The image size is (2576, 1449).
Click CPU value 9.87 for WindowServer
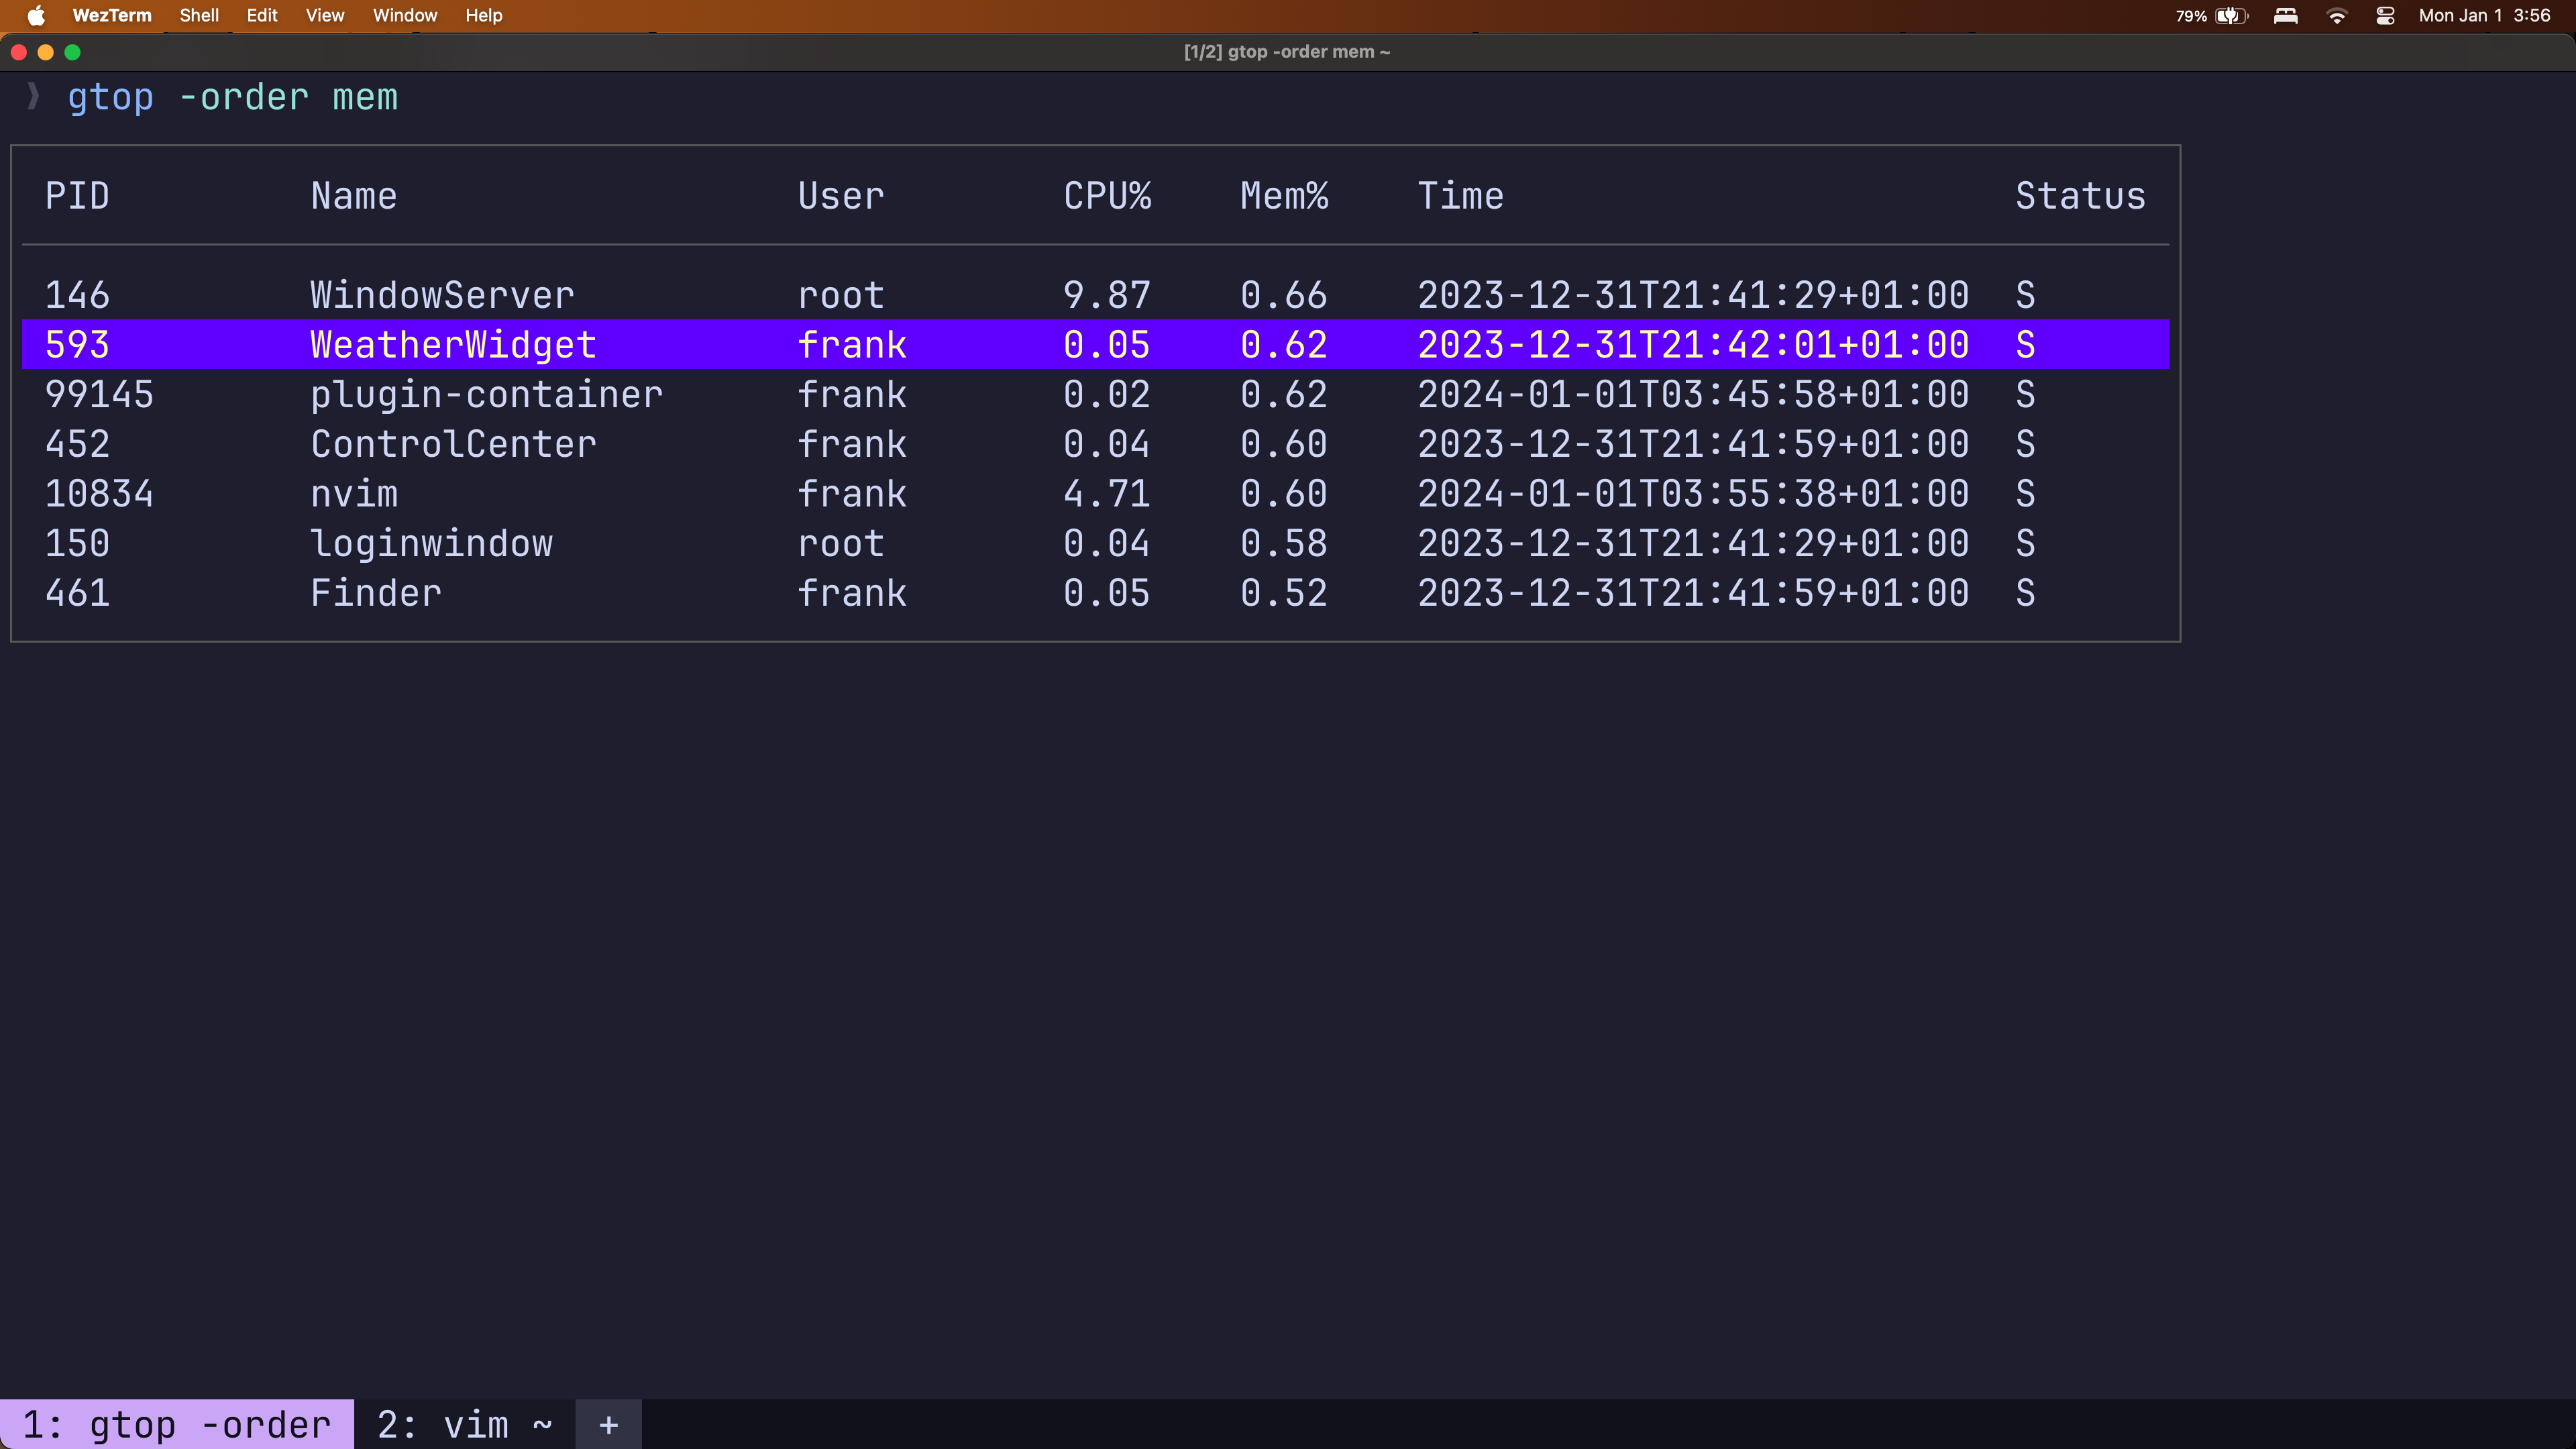click(x=1107, y=295)
